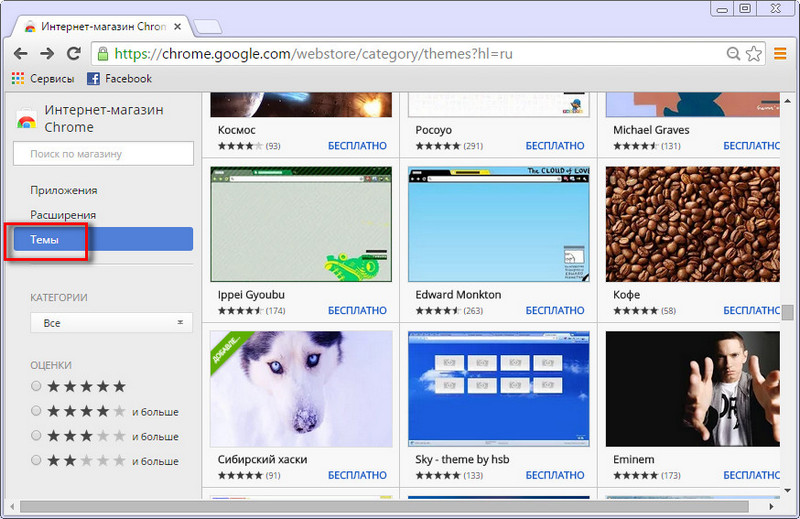Select the Темы section

[x=104, y=239]
